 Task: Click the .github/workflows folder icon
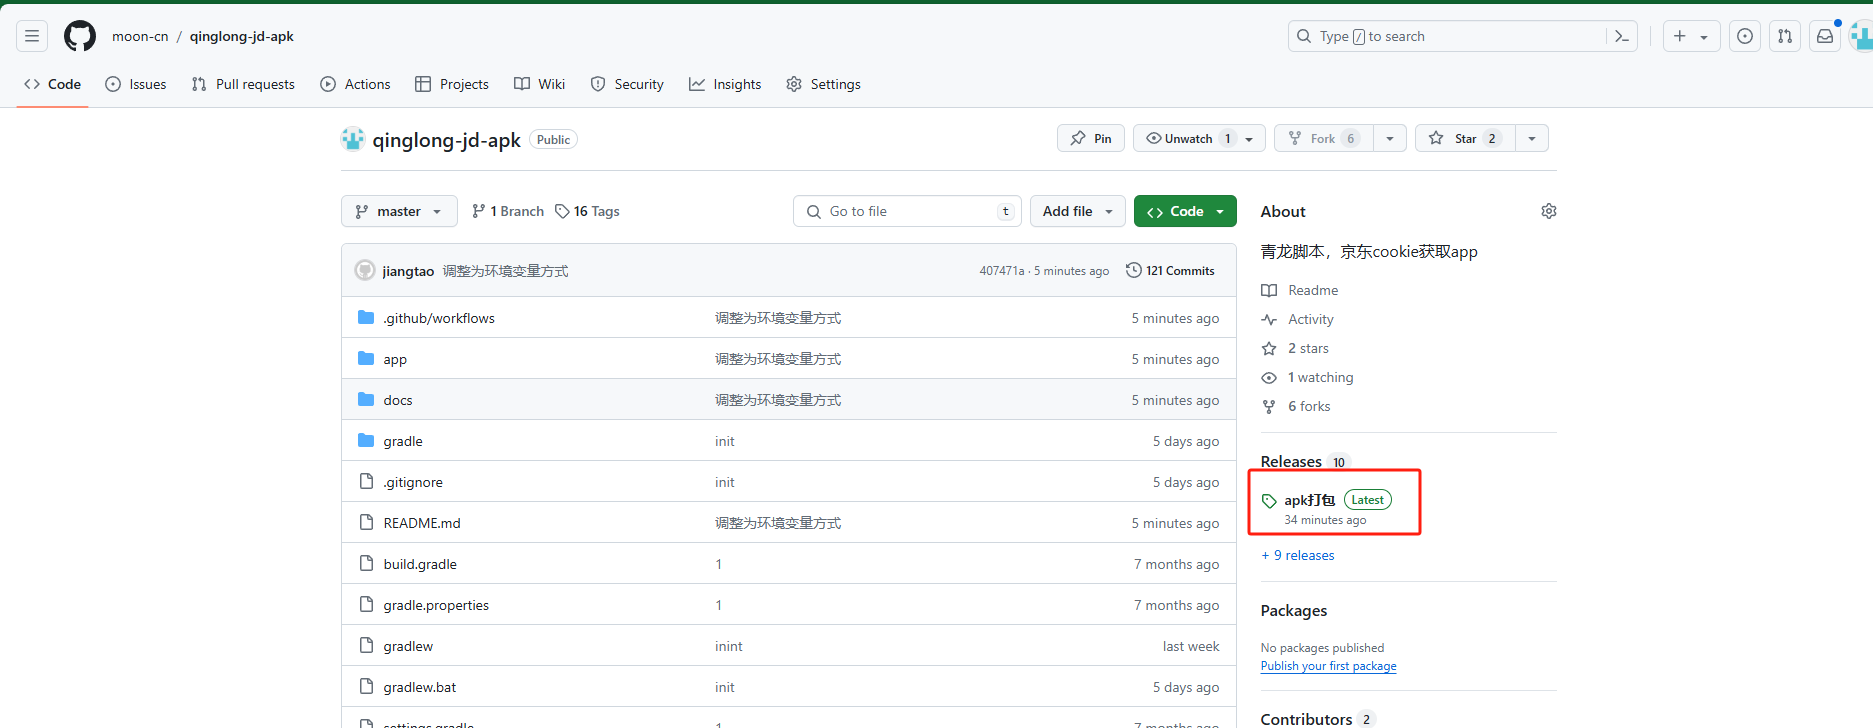[x=366, y=317]
